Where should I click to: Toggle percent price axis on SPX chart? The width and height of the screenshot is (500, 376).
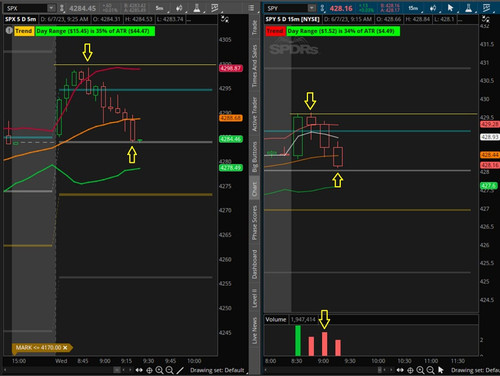coord(225,19)
